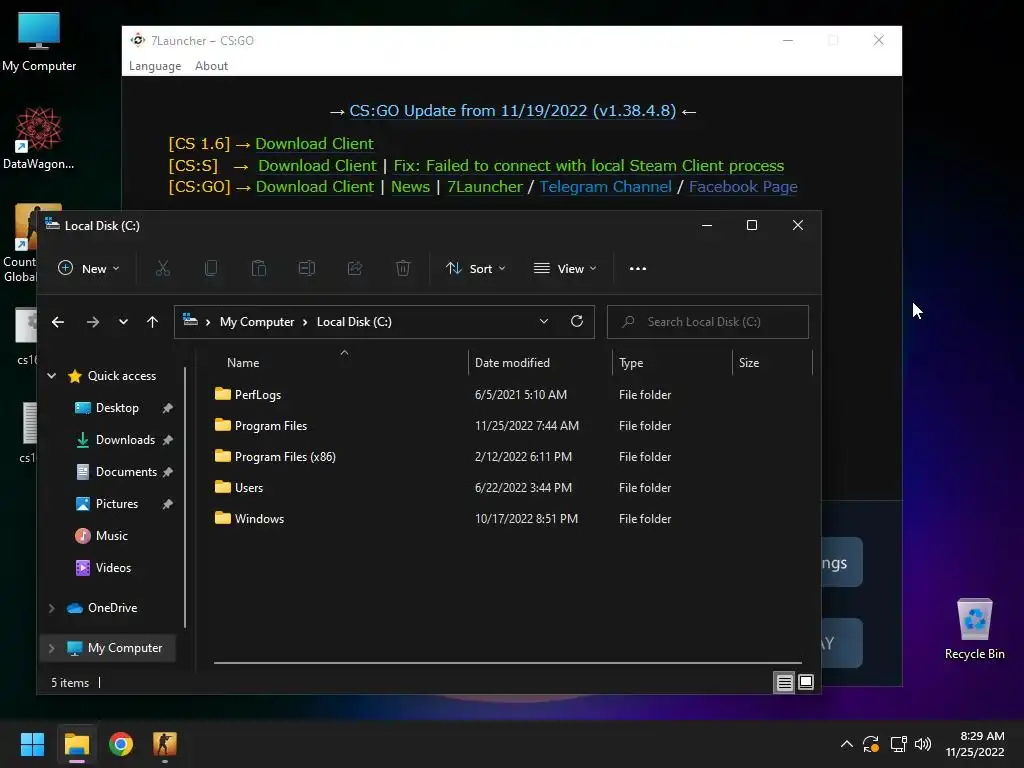Launch Google Chrome from taskbar
This screenshot has width=1024, height=768.
(x=121, y=744)
